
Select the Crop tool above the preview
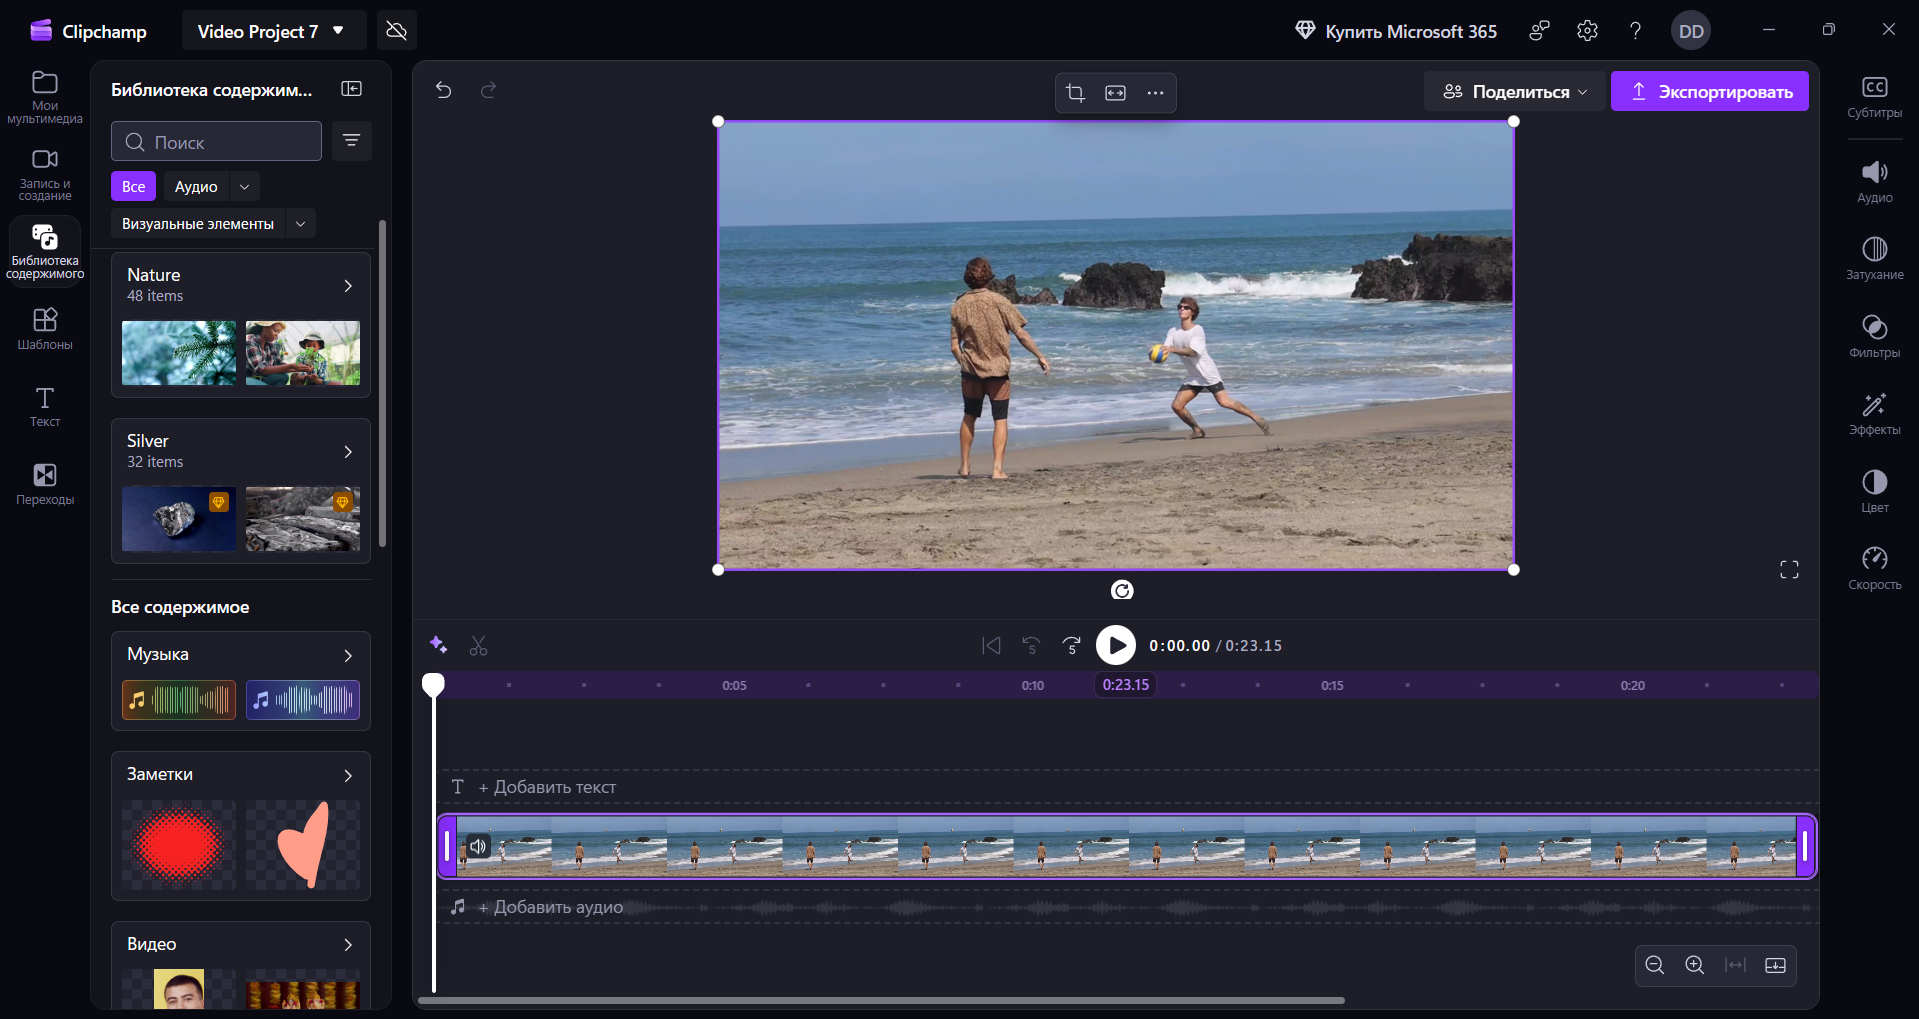(x=1075, y=93)
